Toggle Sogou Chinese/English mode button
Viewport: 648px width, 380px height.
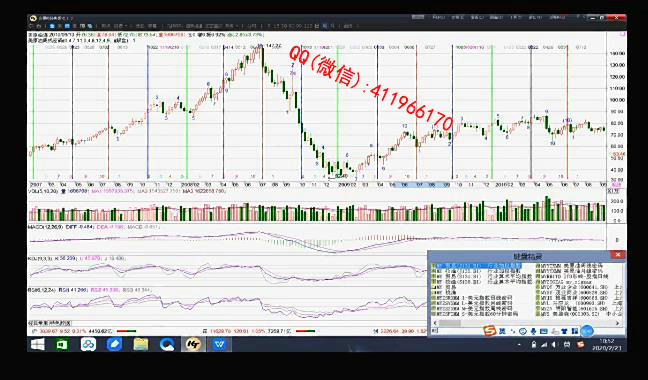tap(502, 331)
